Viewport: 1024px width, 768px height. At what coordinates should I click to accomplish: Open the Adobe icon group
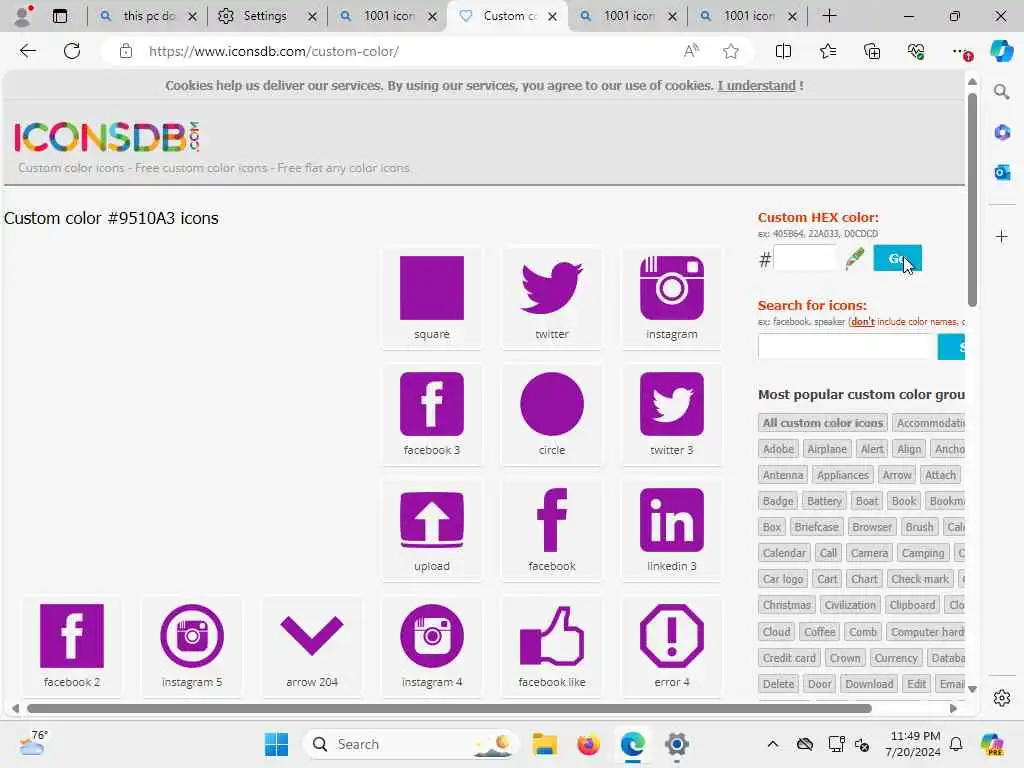pyautogui.click(x=778, y=449)
